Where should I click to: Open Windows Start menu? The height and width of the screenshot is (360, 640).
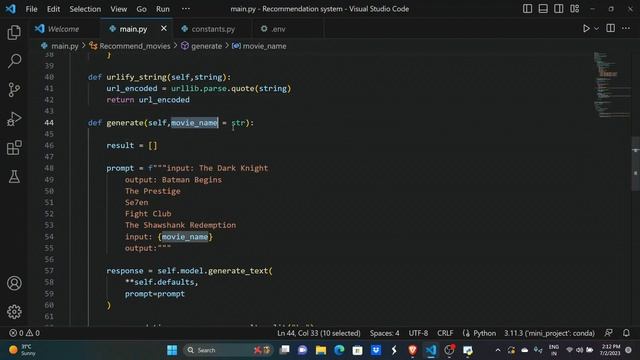click(x=172, y=350)
